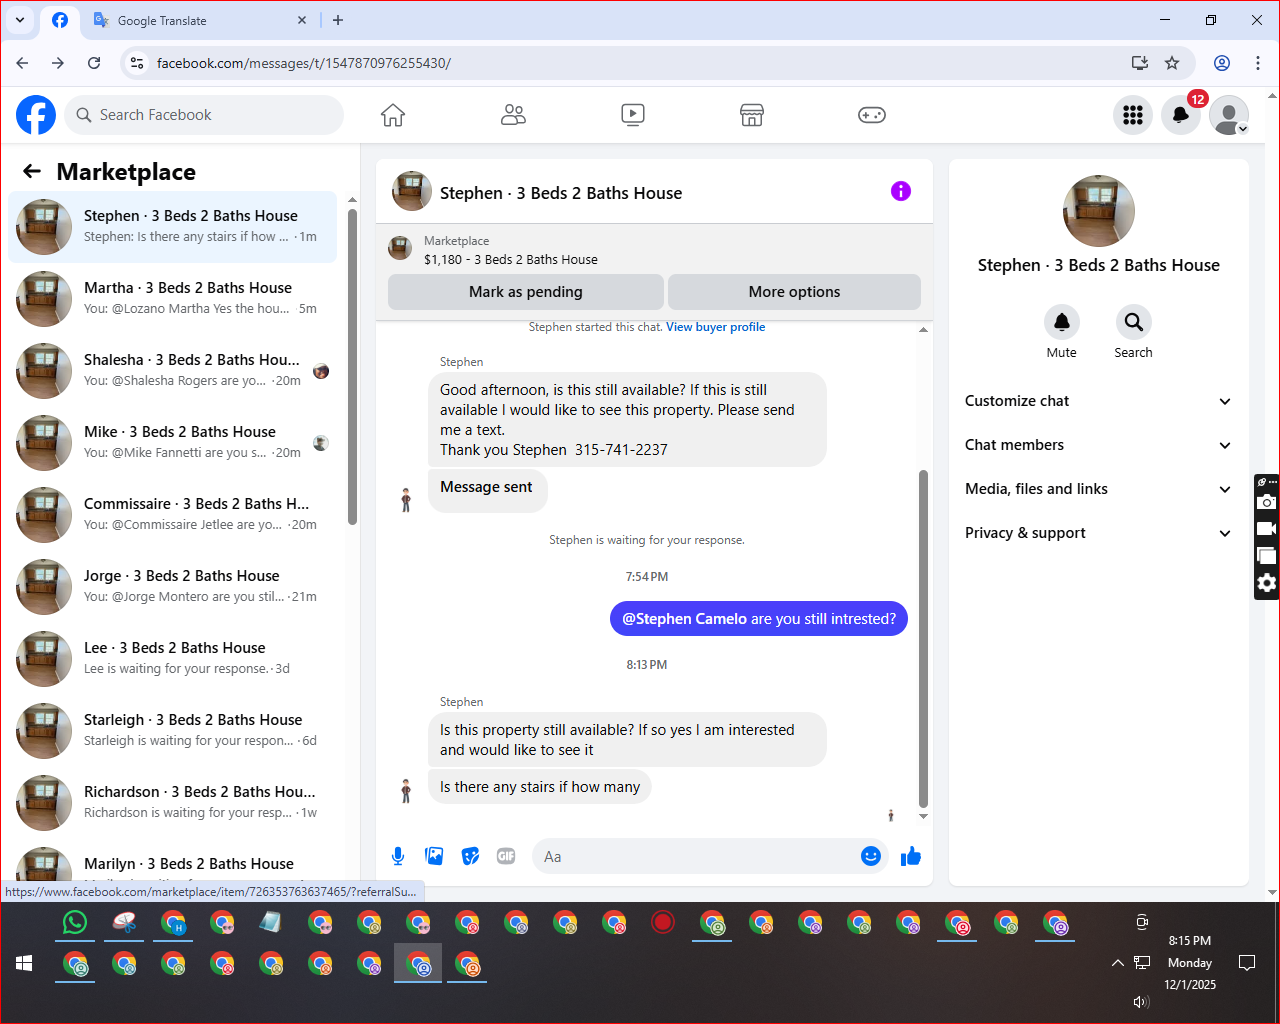
Task: Click the conversation list scrollbar
Action: 352,365
